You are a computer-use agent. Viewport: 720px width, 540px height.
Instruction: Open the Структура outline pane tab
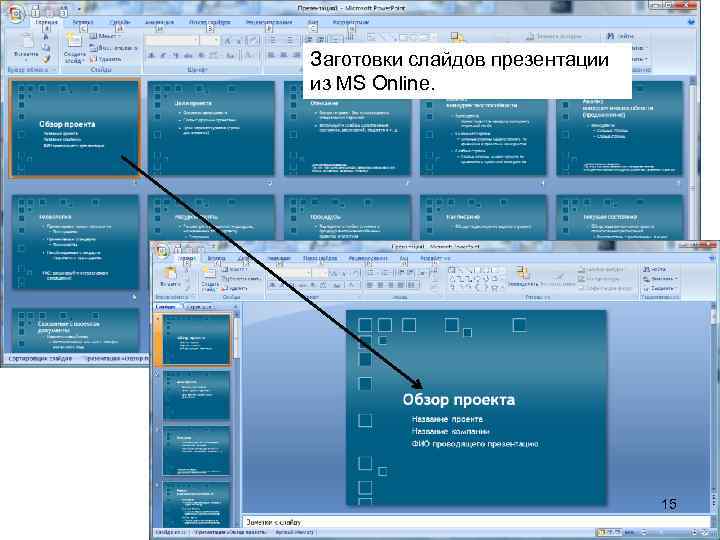coord(199,307)
